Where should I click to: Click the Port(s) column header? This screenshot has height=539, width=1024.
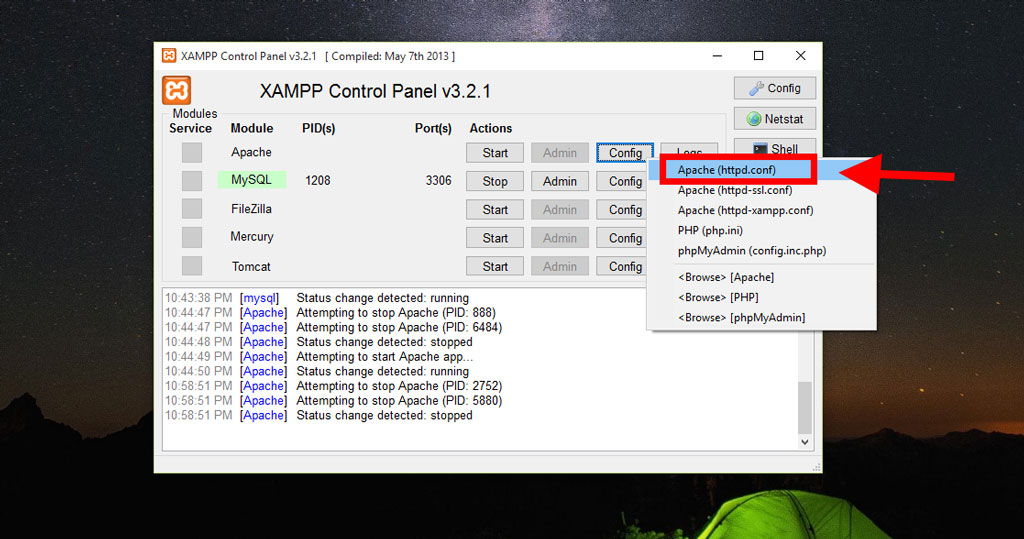click(433, 128)
